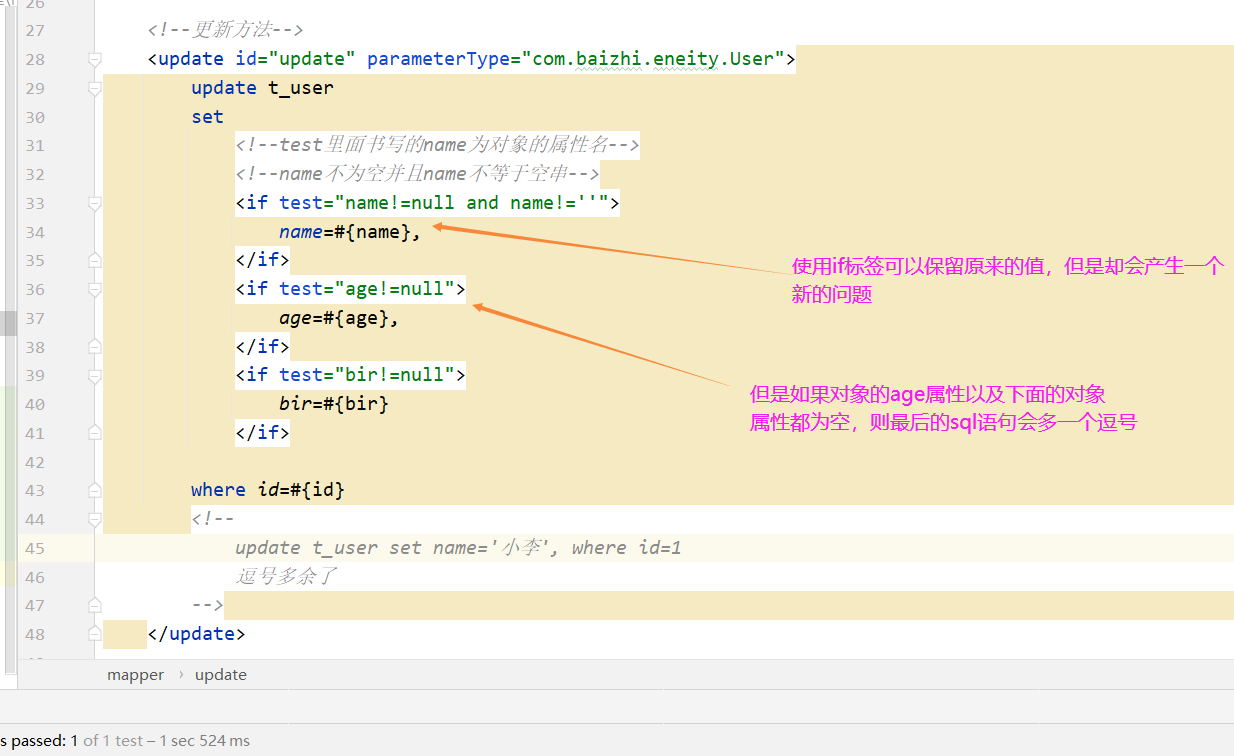Screen dimensions: 1234x756
Task: Click the 'name=#{name},' line
Action: (350, 232)
